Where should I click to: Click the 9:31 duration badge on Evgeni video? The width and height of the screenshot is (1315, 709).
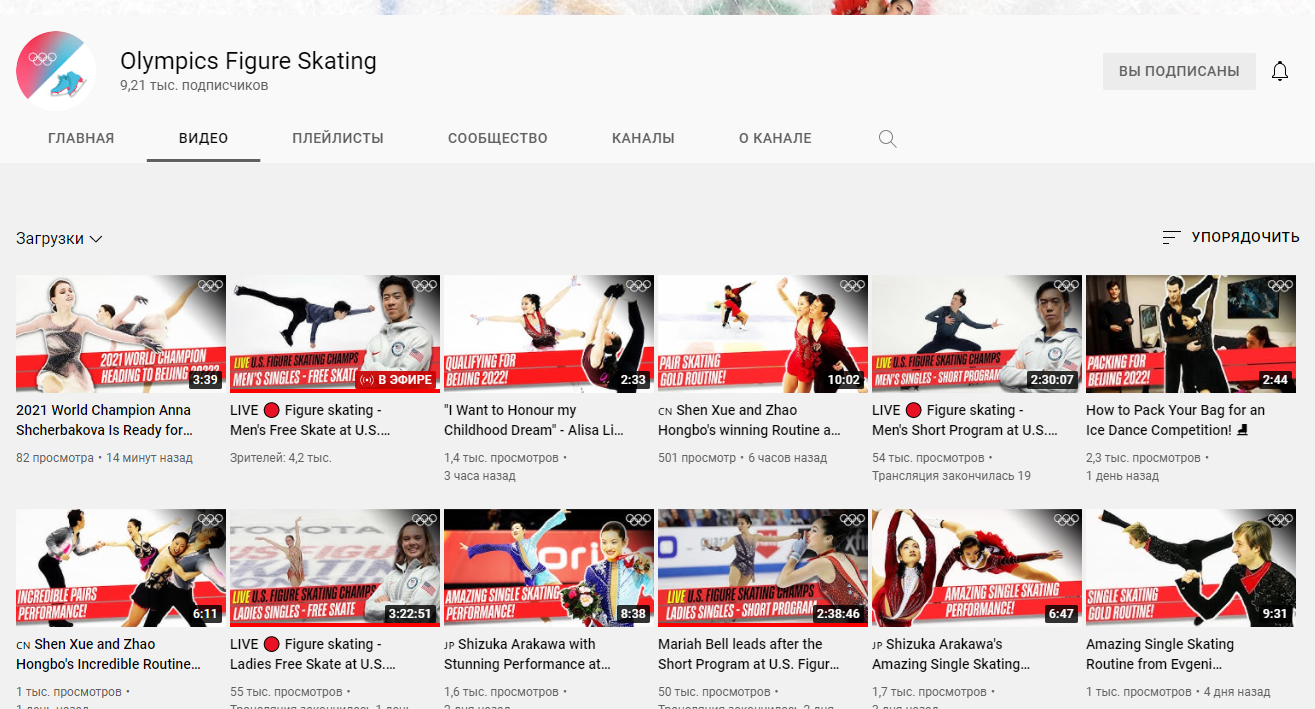(1274, 614)
